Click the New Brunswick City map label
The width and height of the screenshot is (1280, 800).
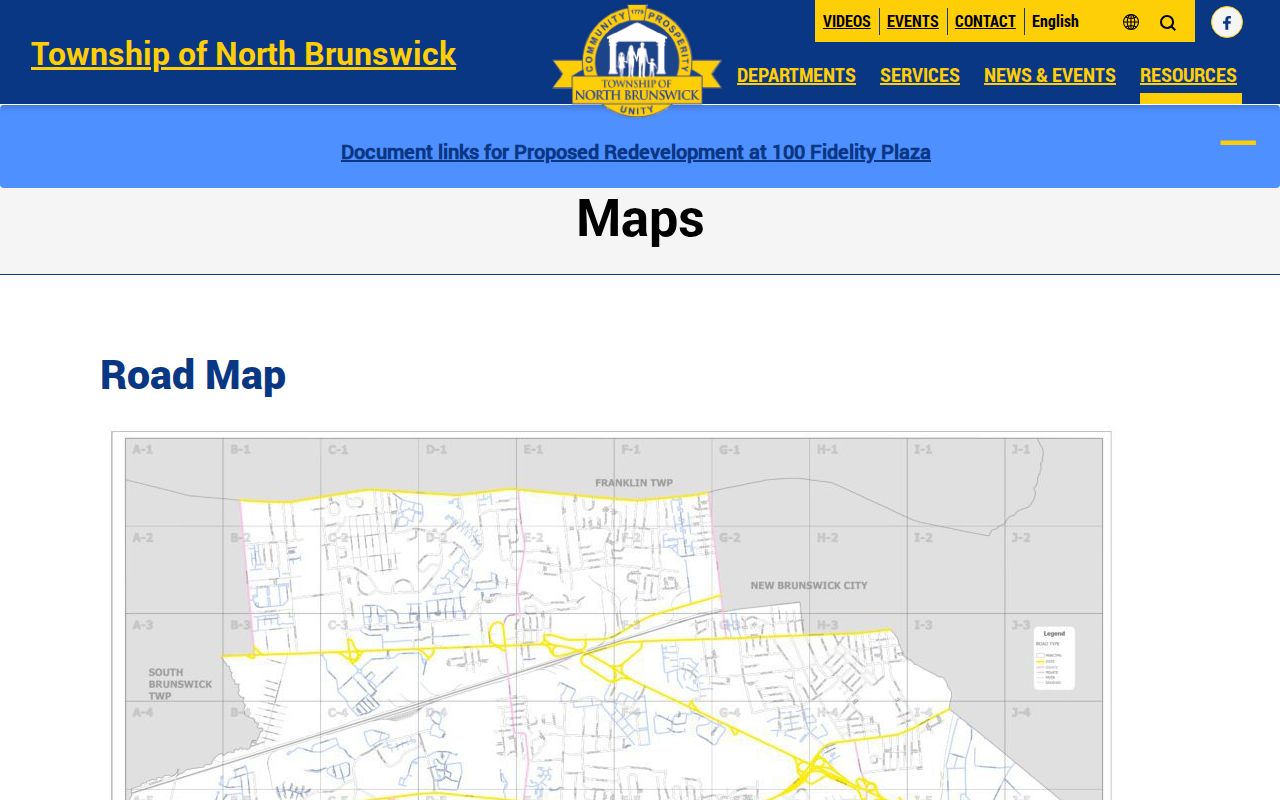point(809,585)
